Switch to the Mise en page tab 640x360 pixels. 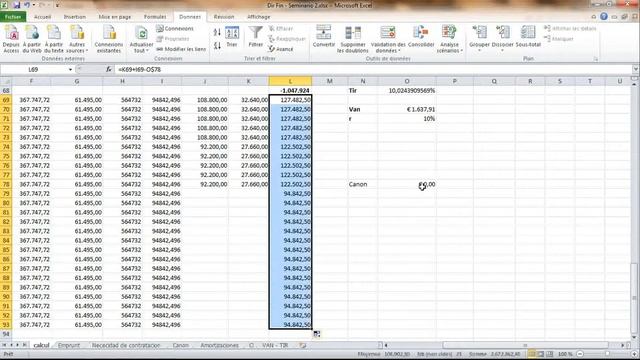click(115, 17)
